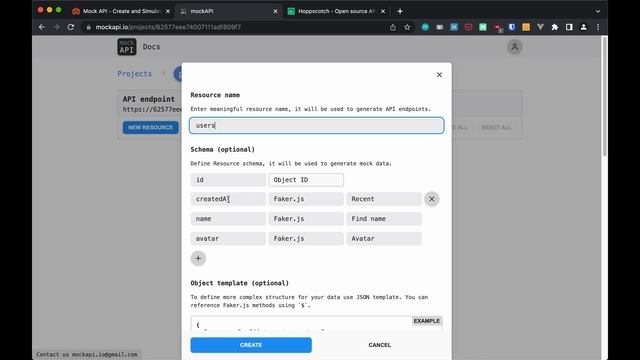This screenshot has width=640, height=360.
Task: Switch to the mockAPI tab
Action: pos(229,11)
